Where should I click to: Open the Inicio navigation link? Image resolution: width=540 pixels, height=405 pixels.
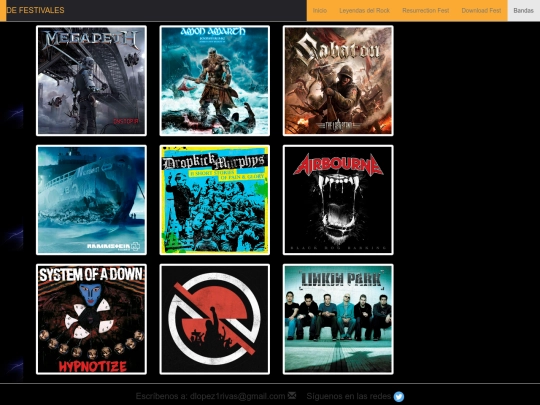tap(320, 10)
